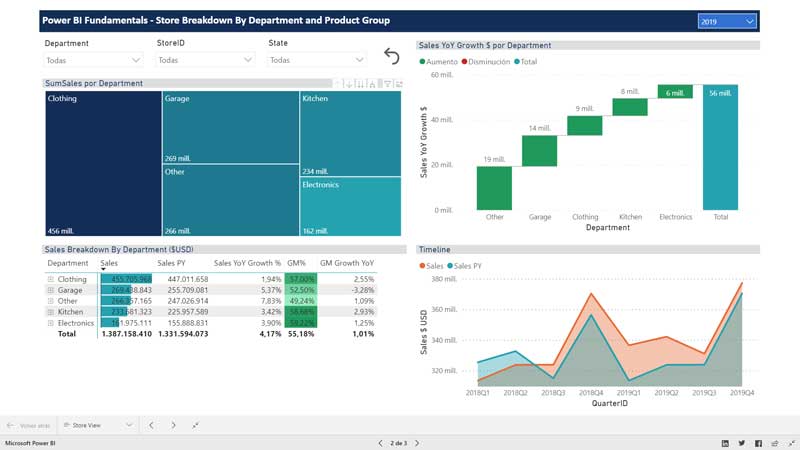Open the 2019 year dropdown
The width and height of the screenshot is (800, 450).
pyautogui.click(x=727, y=21)
